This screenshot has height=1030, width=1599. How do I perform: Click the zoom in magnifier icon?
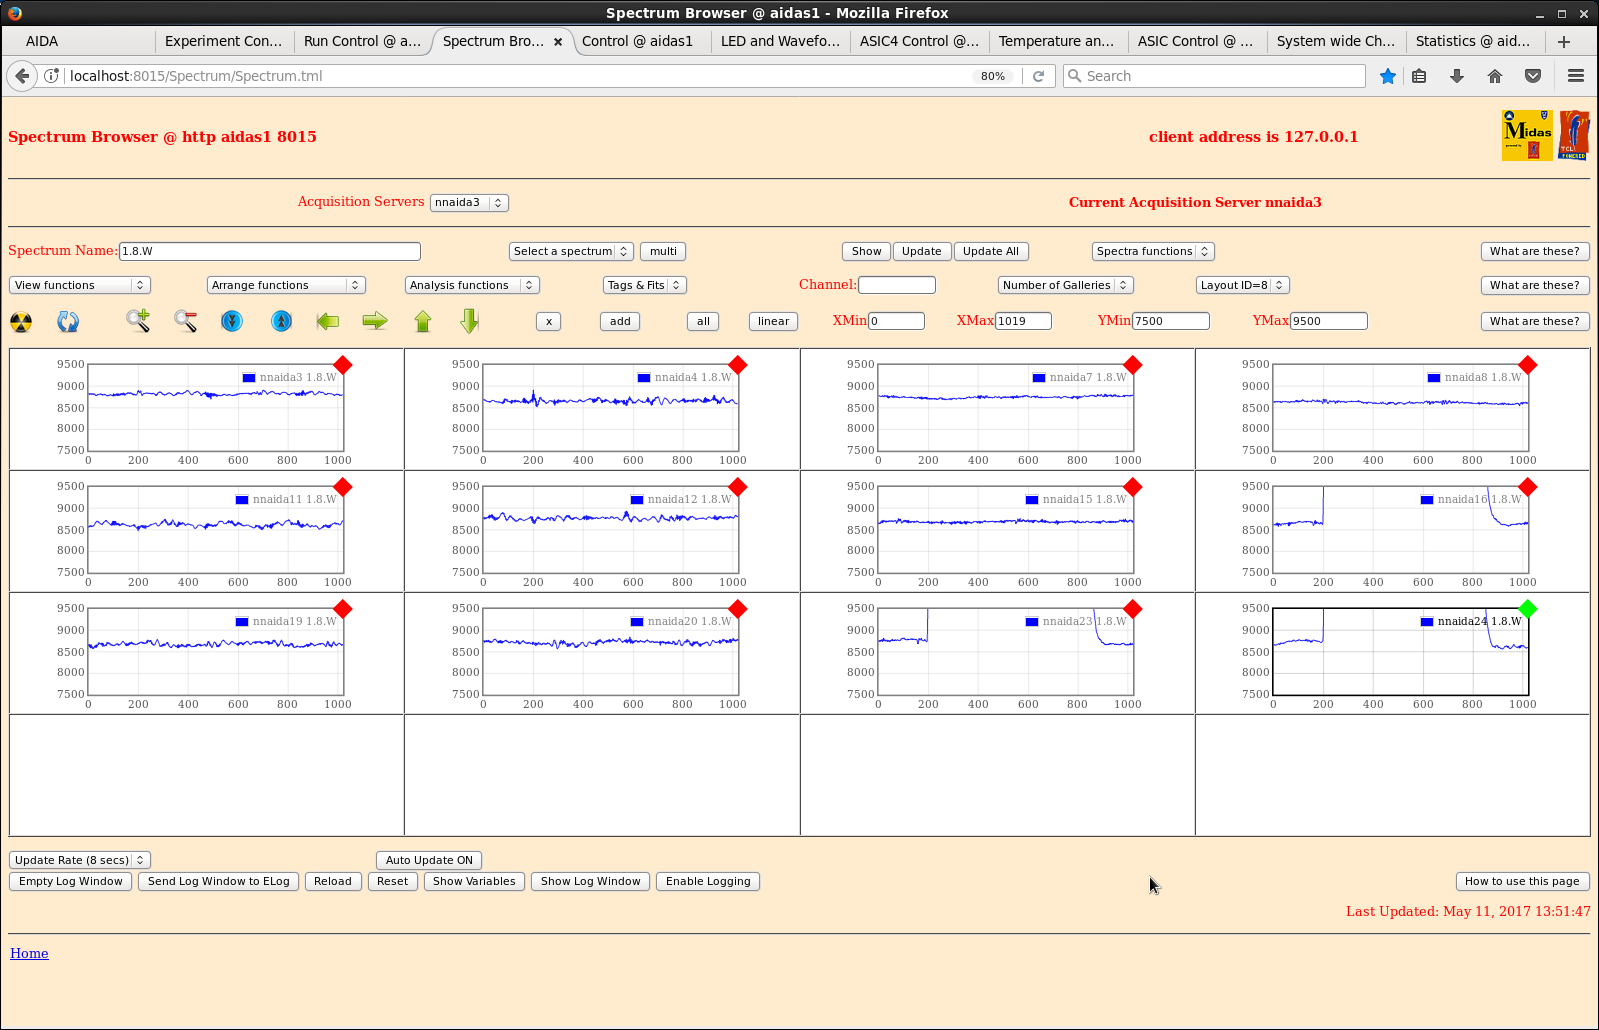pyautogui.click(x=138, y=321)
